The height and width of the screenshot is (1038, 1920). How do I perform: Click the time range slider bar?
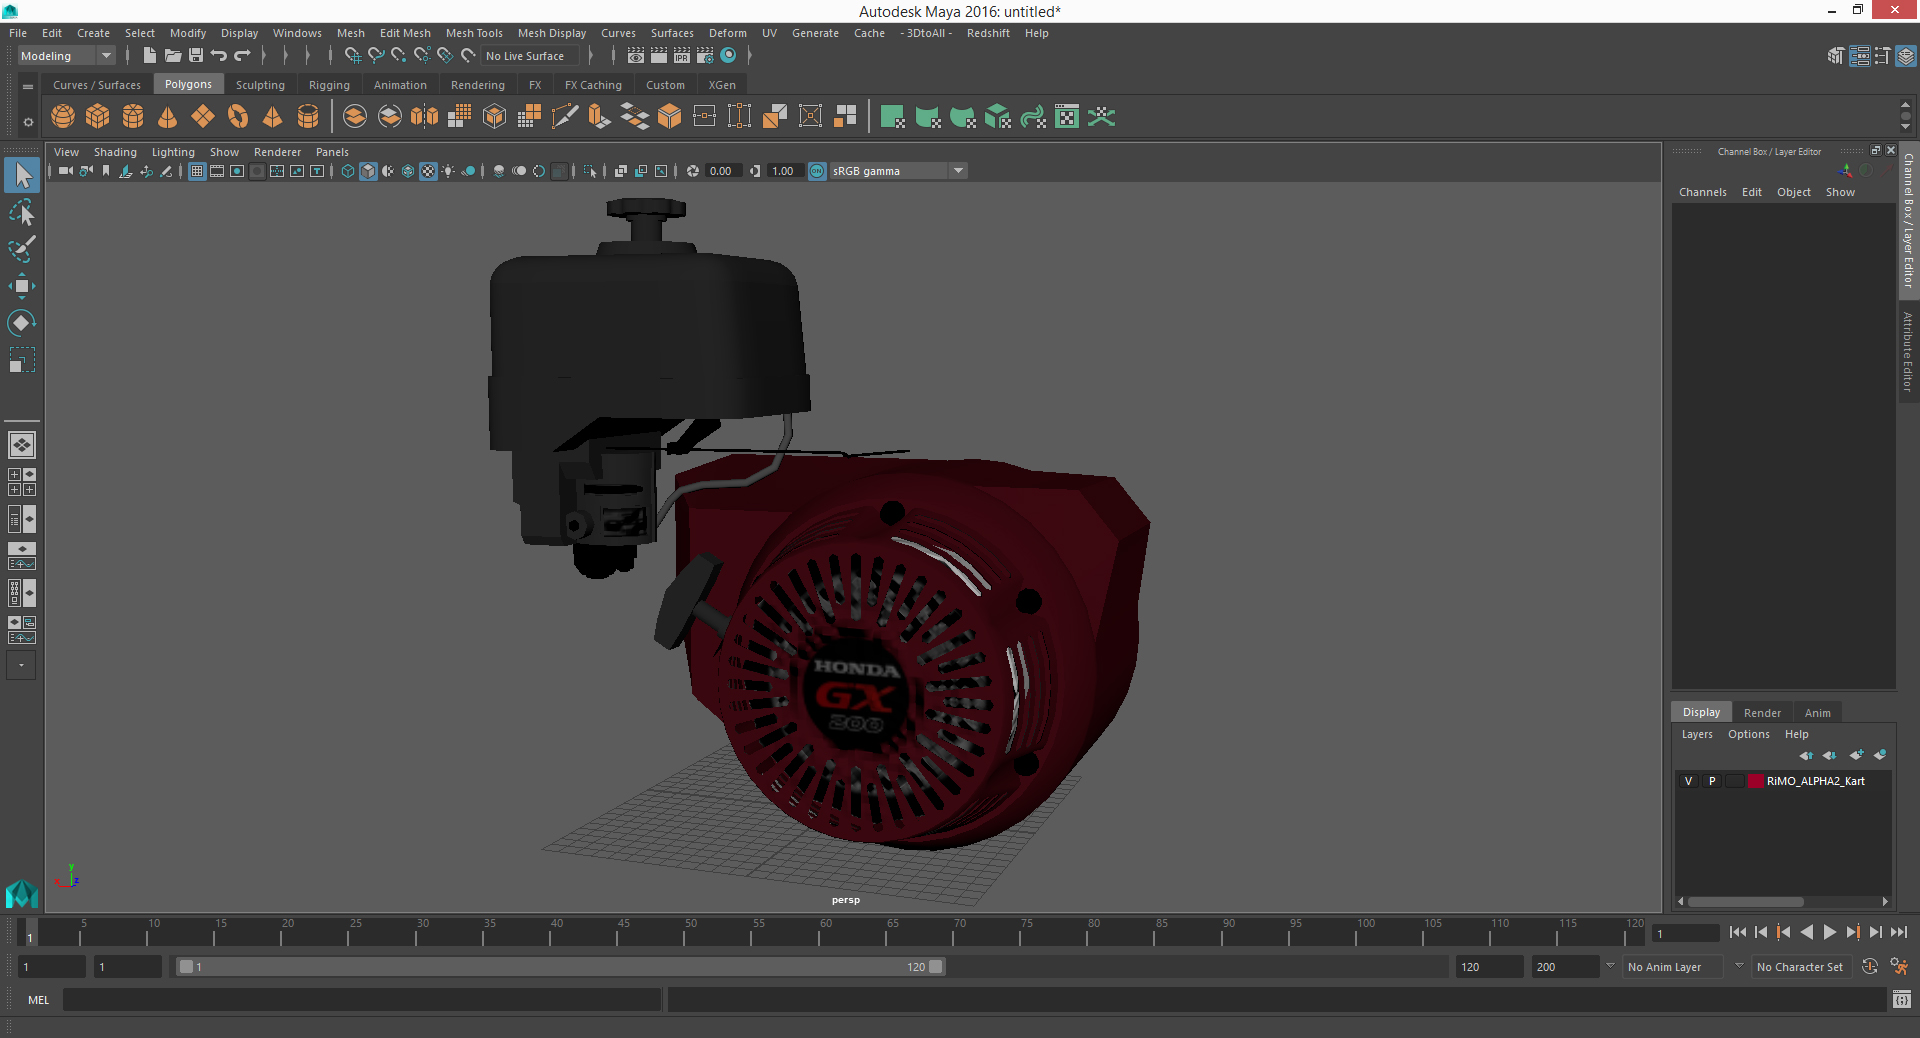(x=559, y=967)
